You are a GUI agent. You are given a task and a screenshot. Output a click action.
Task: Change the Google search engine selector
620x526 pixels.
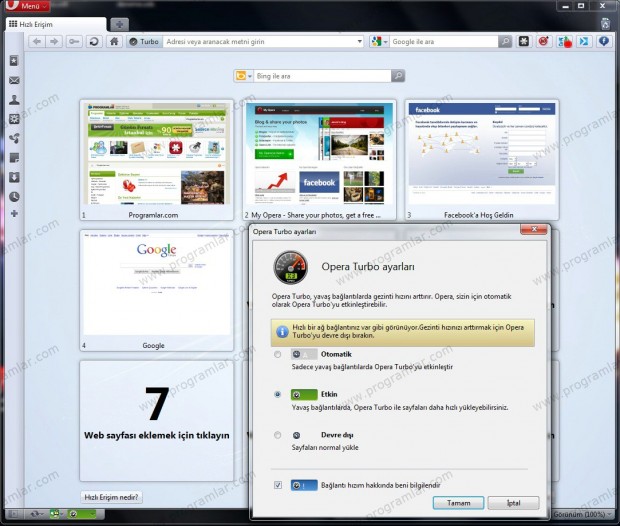click(x=379, y=42)
